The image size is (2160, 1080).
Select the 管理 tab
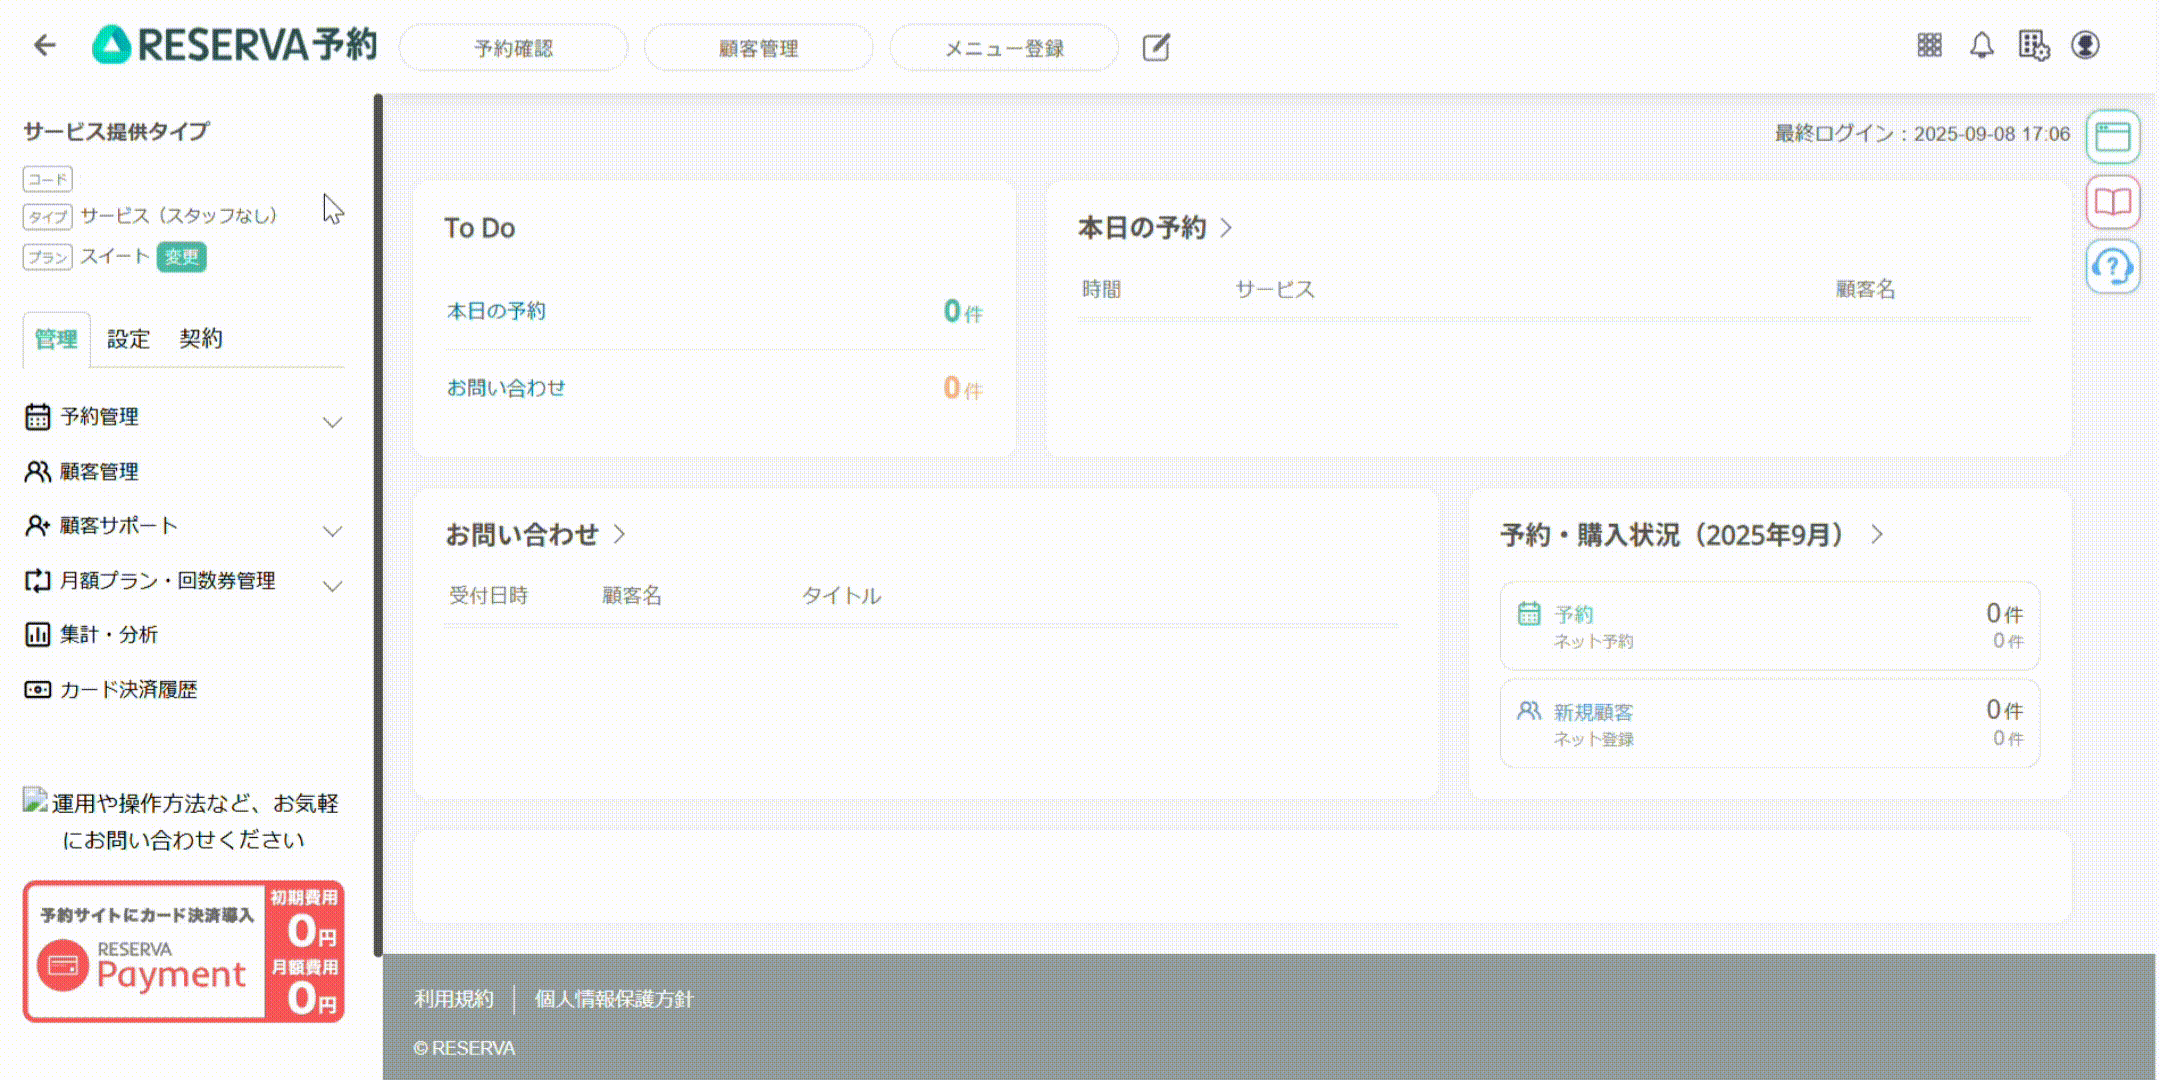click(56, 339)
